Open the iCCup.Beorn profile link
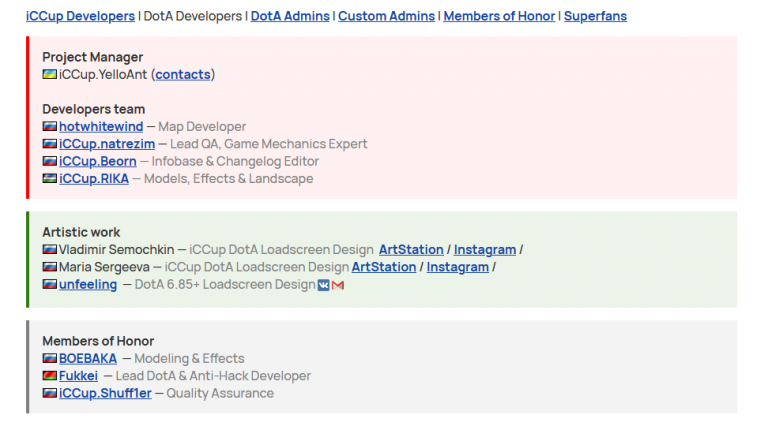The width and height of the screenshot is (768, 441). [x=97, y=161]
